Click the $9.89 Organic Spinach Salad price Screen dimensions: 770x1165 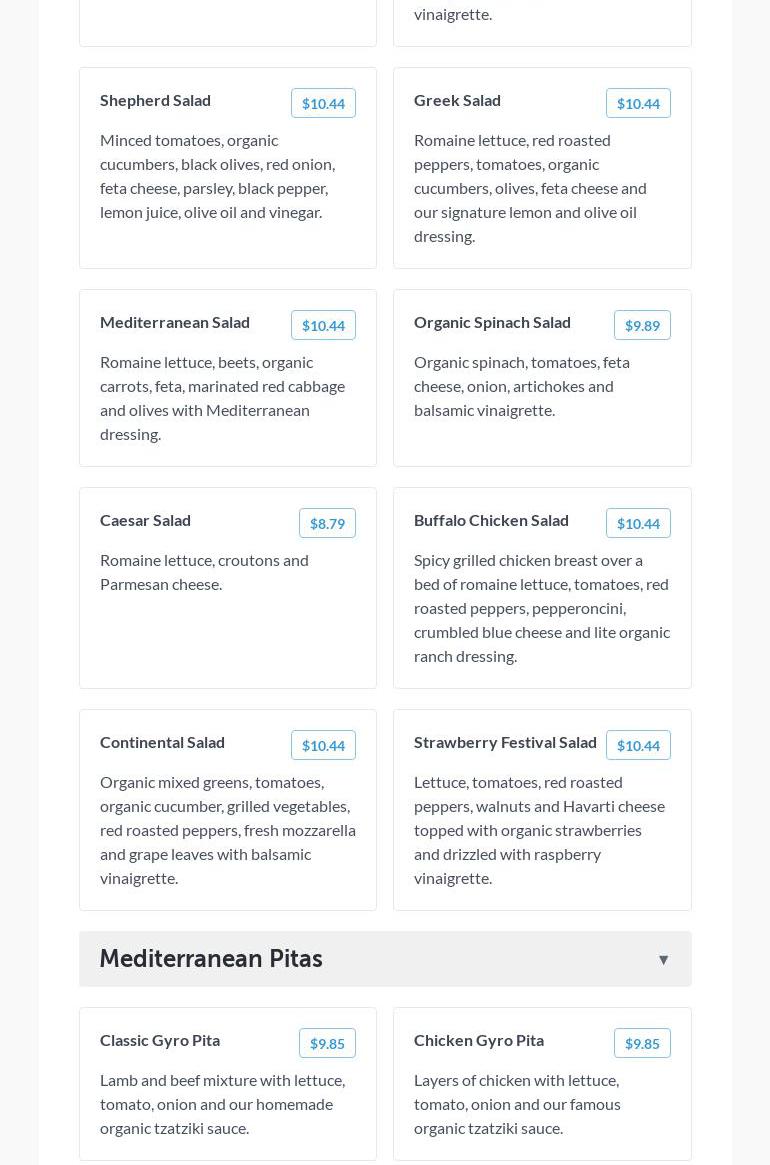[x=642, y=325]
